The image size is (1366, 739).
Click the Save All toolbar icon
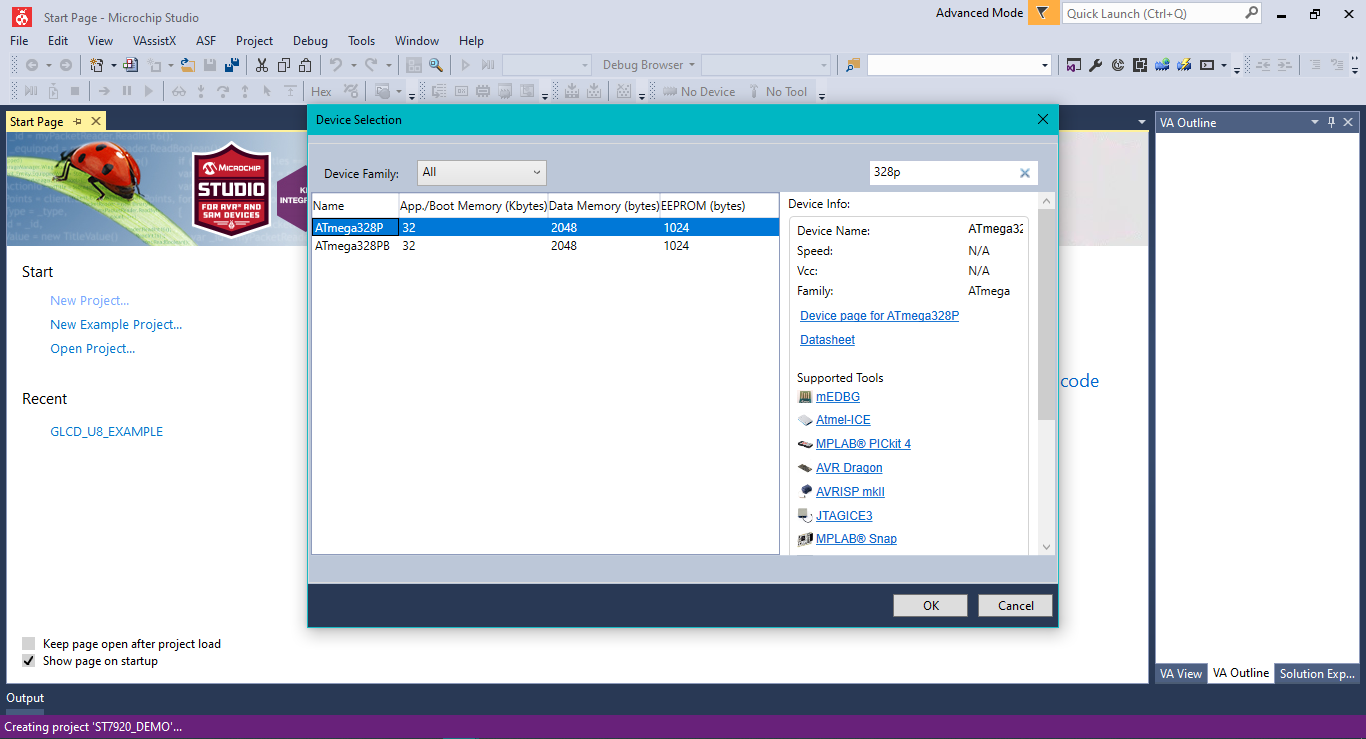(x=232, y=65)
